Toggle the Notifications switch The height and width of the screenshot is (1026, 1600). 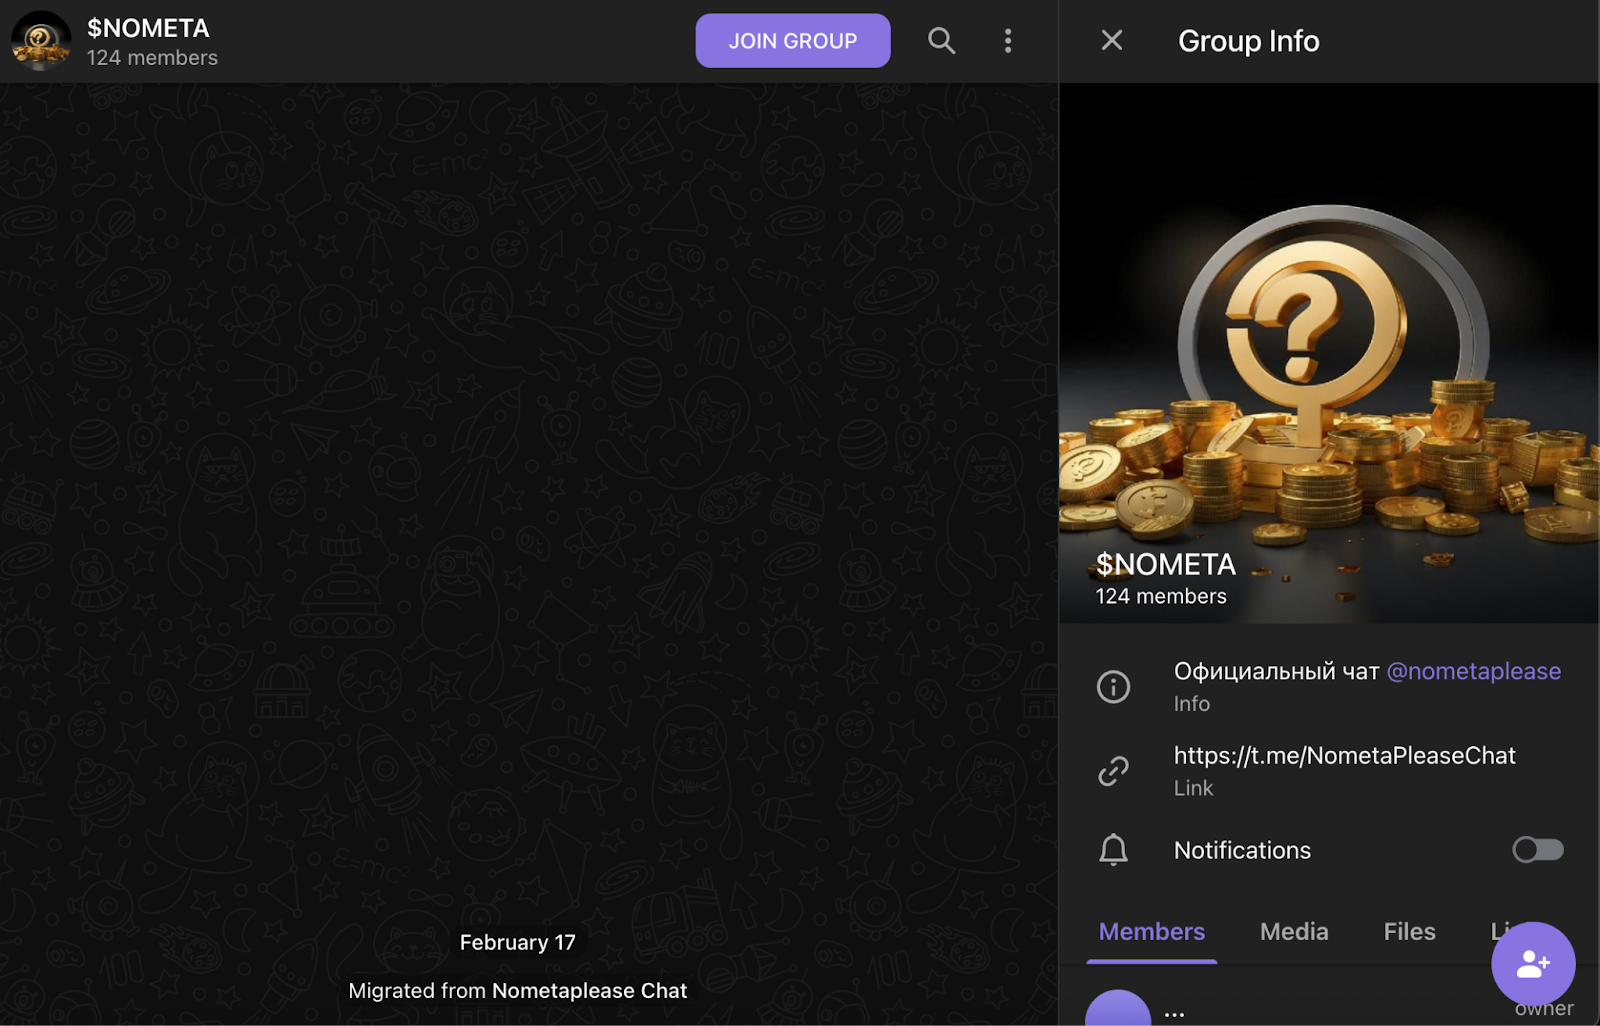point(1537,850)
